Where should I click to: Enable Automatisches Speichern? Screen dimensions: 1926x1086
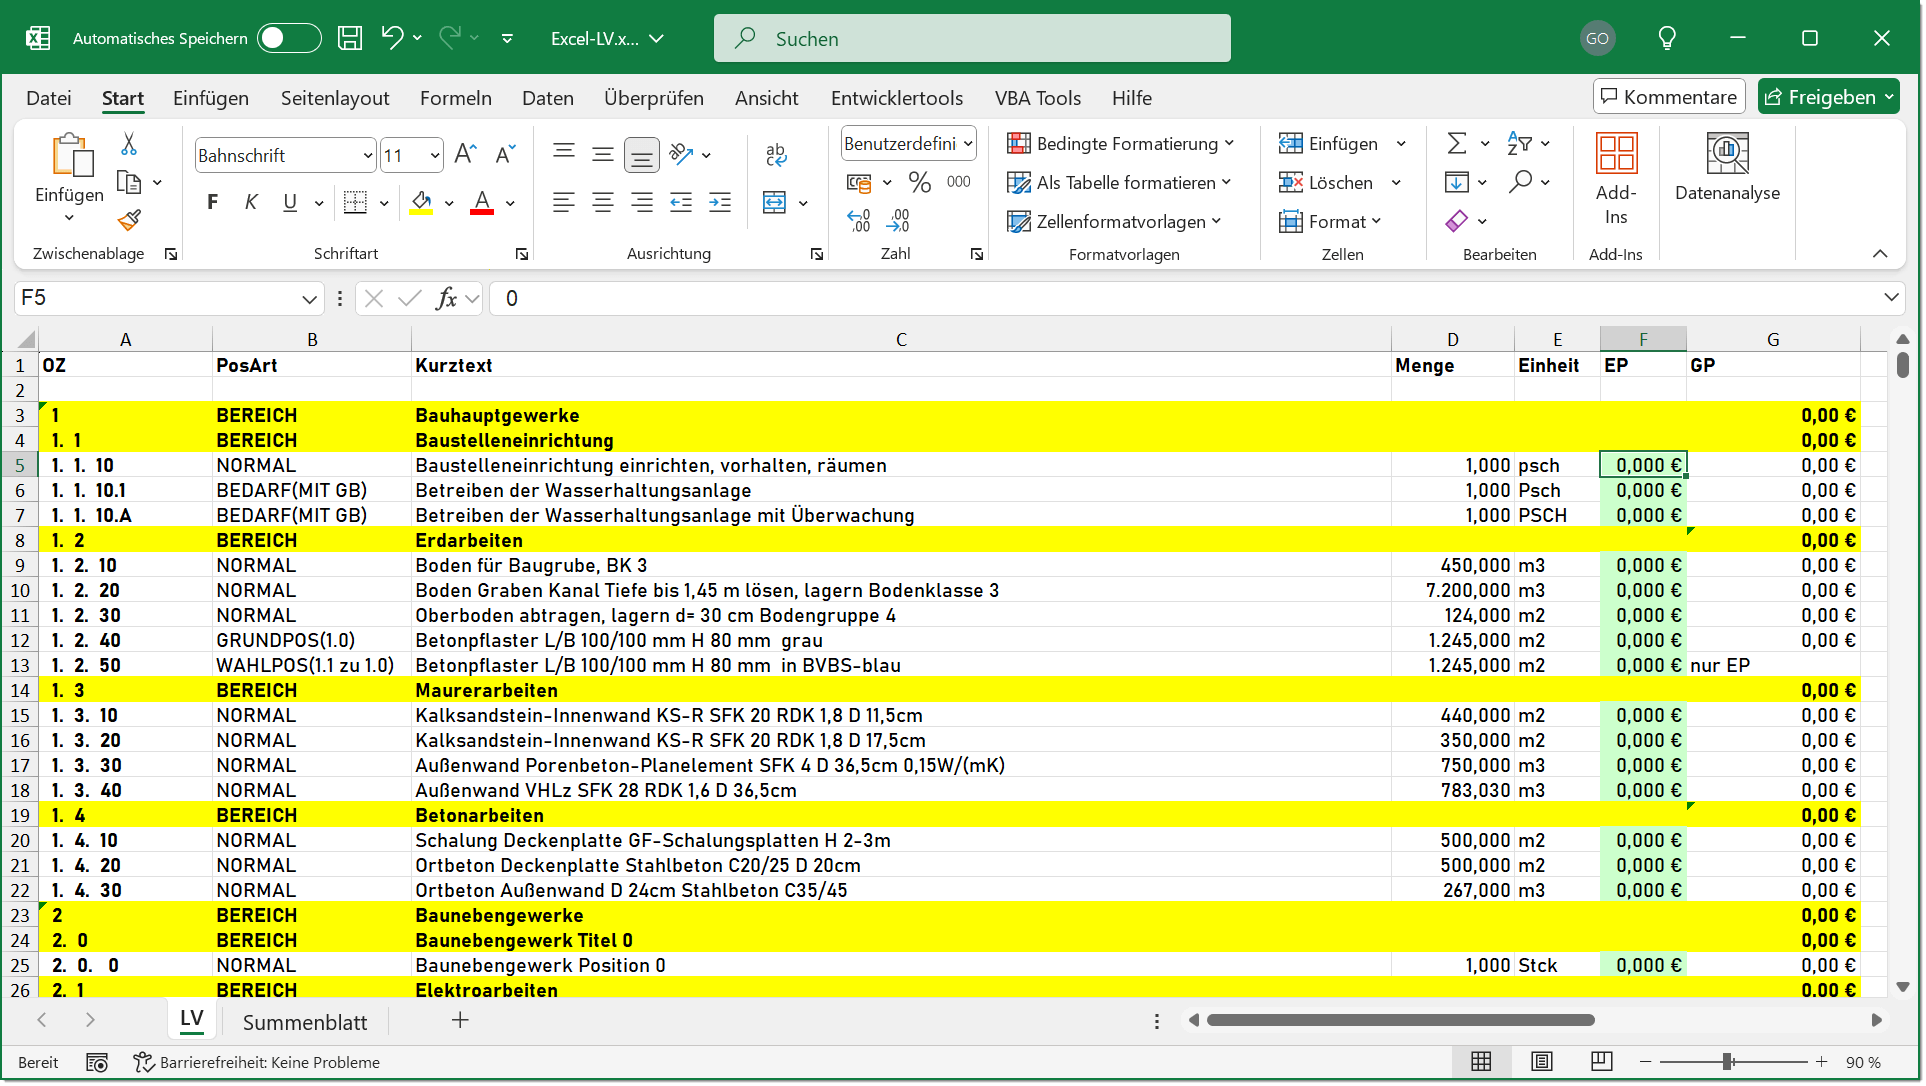tap(288, 37)
